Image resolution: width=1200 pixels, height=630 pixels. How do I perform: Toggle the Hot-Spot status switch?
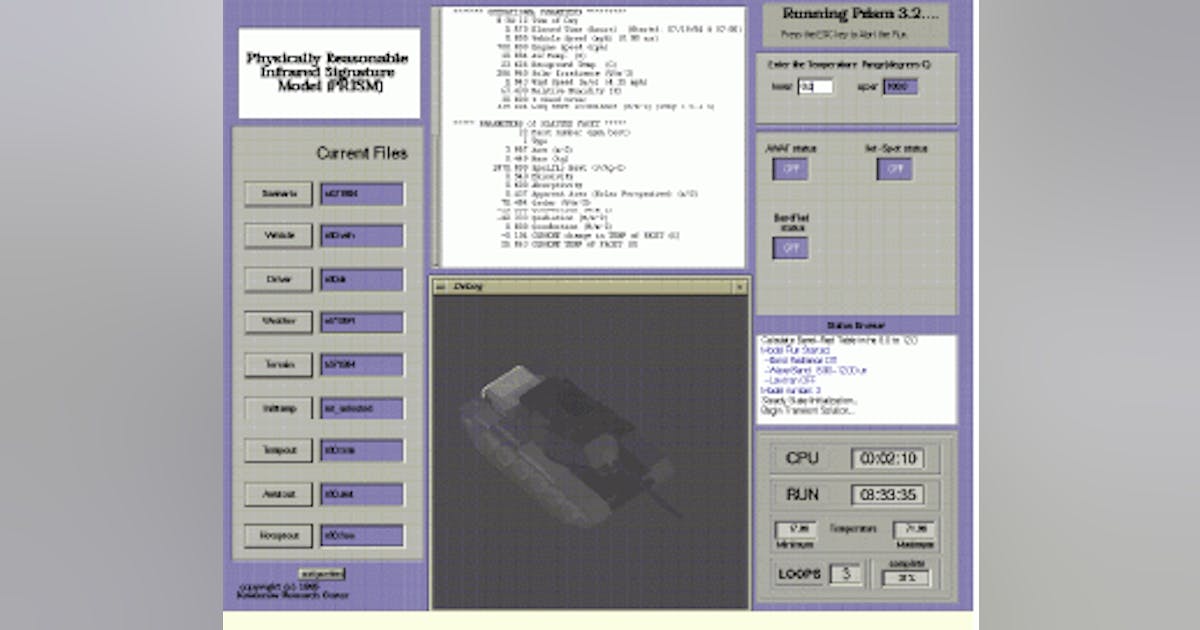pyautogui.click(x=893, y=170)
